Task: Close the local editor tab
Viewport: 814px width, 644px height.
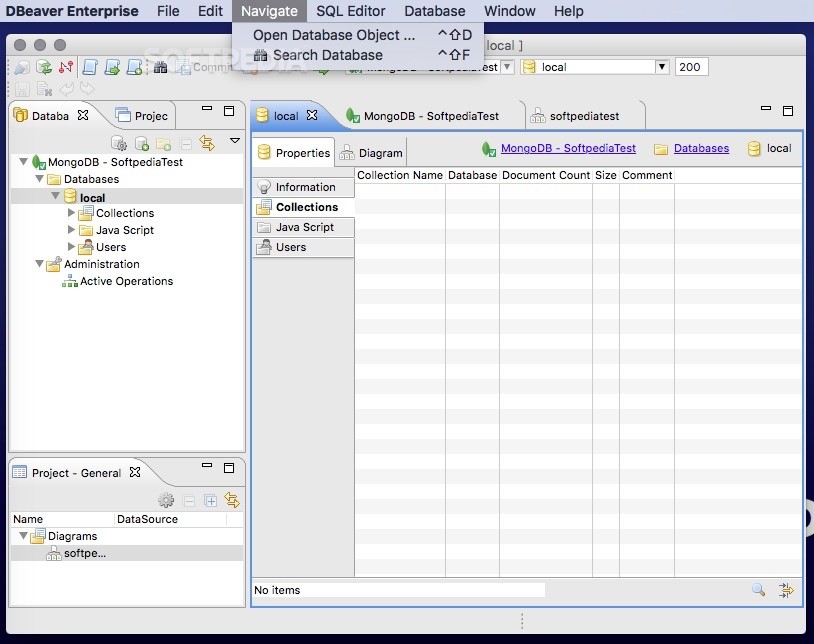Action: point(311,115)
